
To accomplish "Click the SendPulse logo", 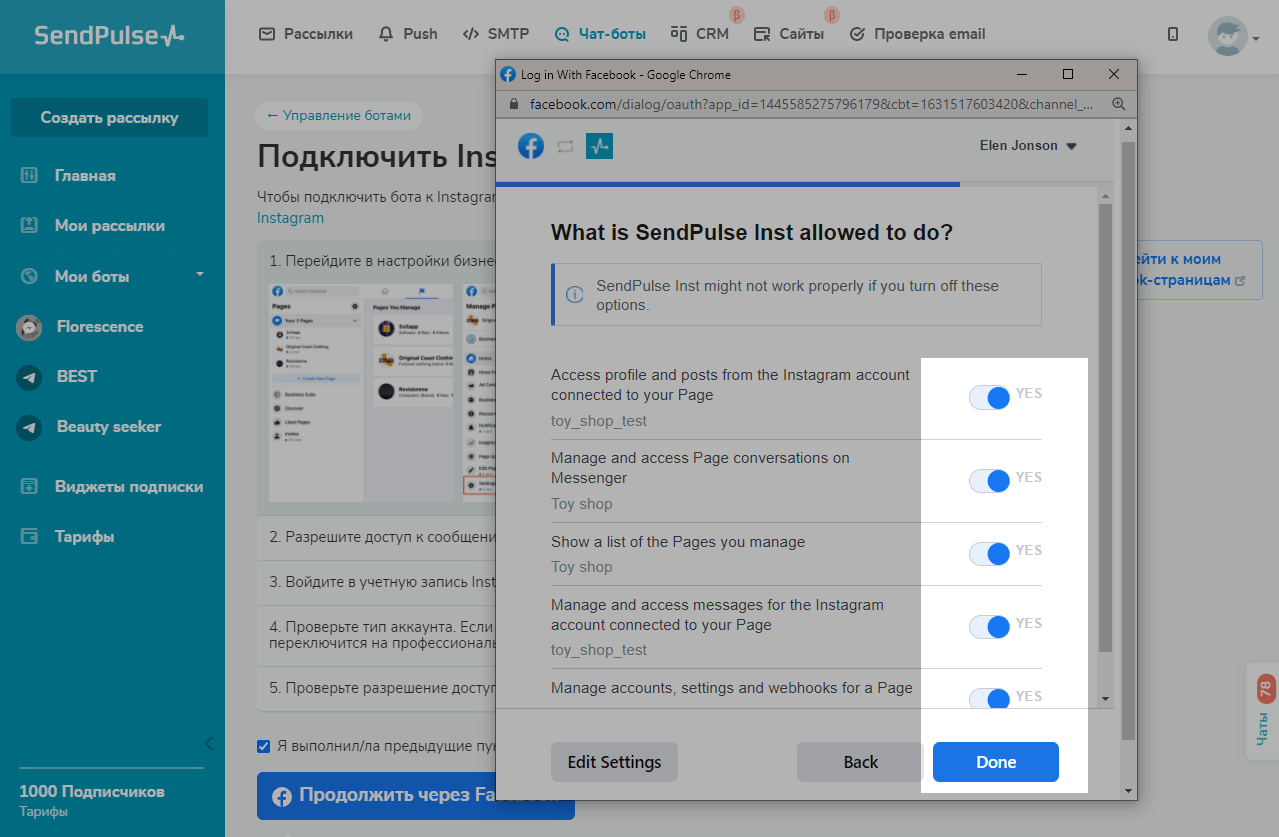I will (x=110, y=36).
